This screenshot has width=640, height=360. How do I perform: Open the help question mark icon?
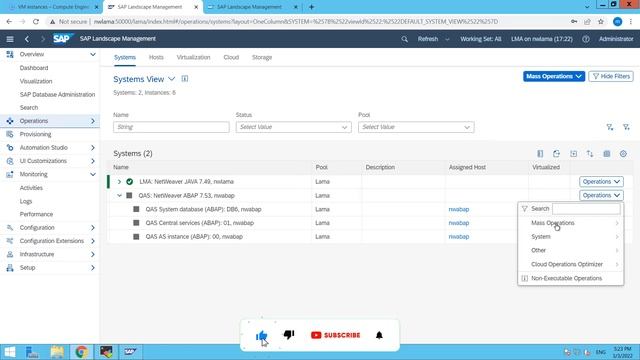[586, 39]
